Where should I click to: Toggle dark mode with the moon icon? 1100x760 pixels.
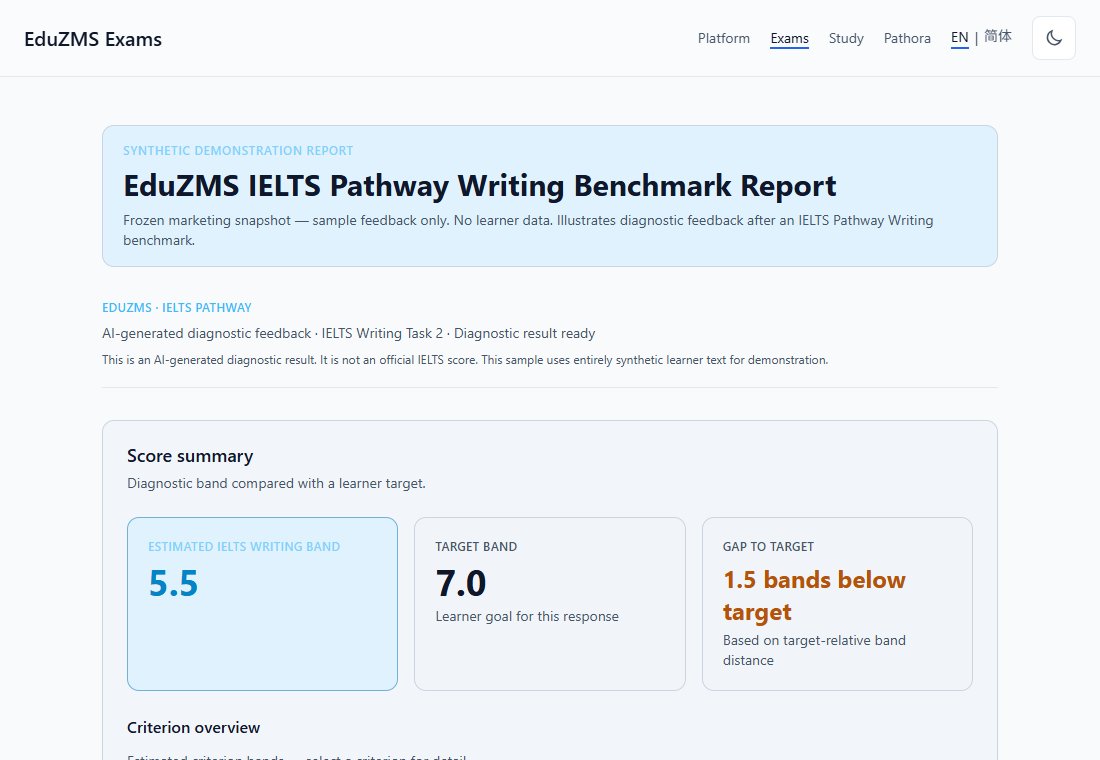1054,38
